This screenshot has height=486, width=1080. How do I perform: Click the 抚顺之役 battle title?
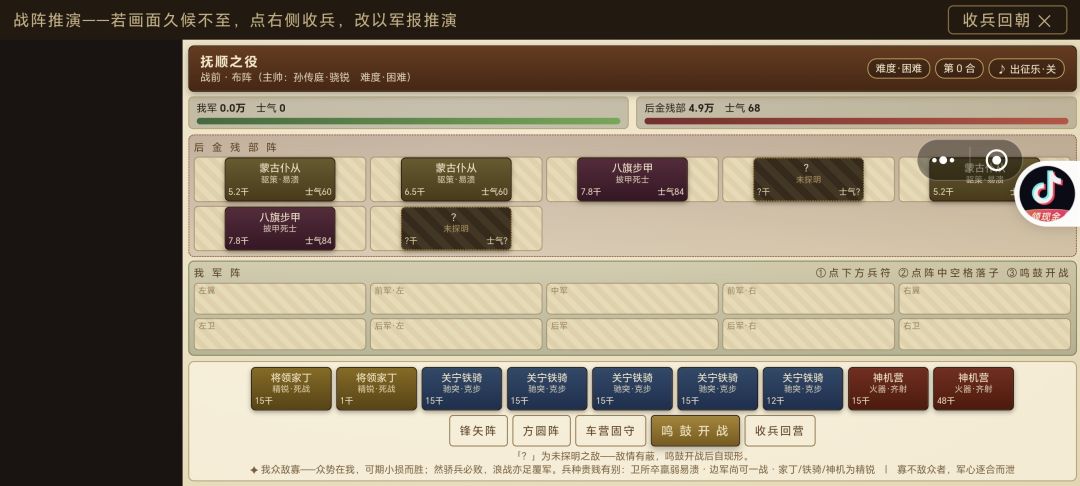(x=229, y=62)
